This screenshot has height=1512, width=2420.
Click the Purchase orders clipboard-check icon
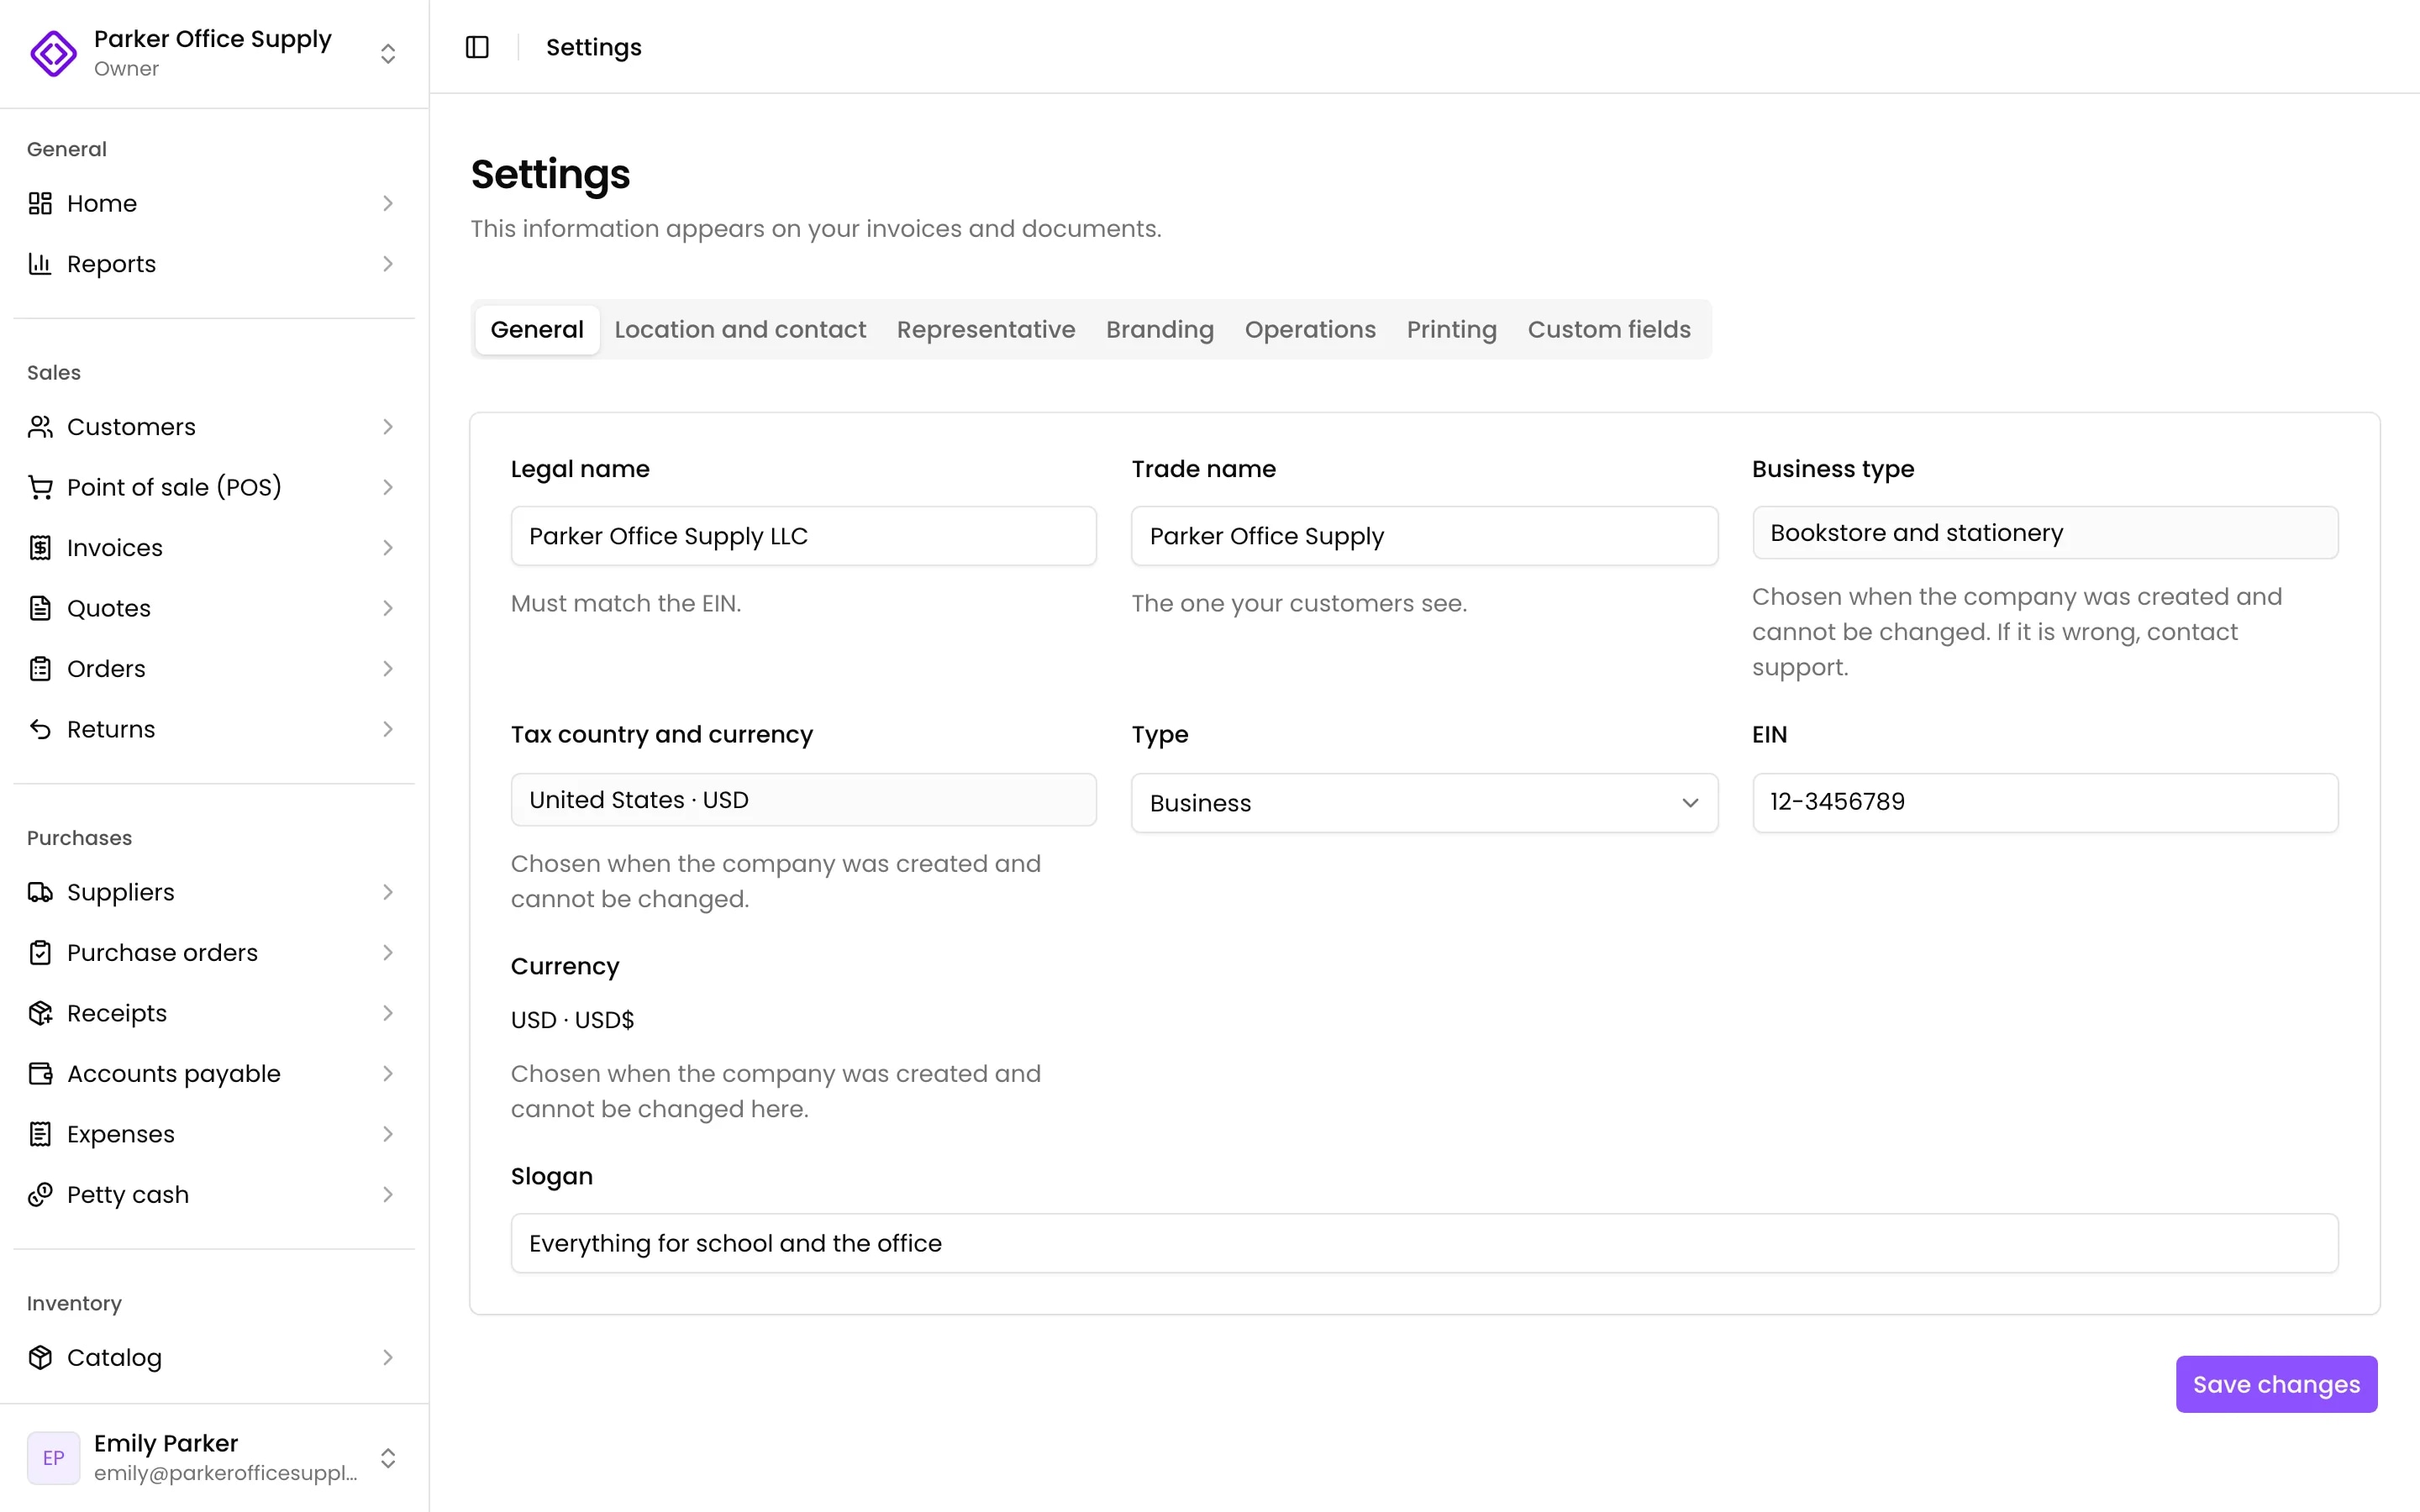click(x=40, y=953)
